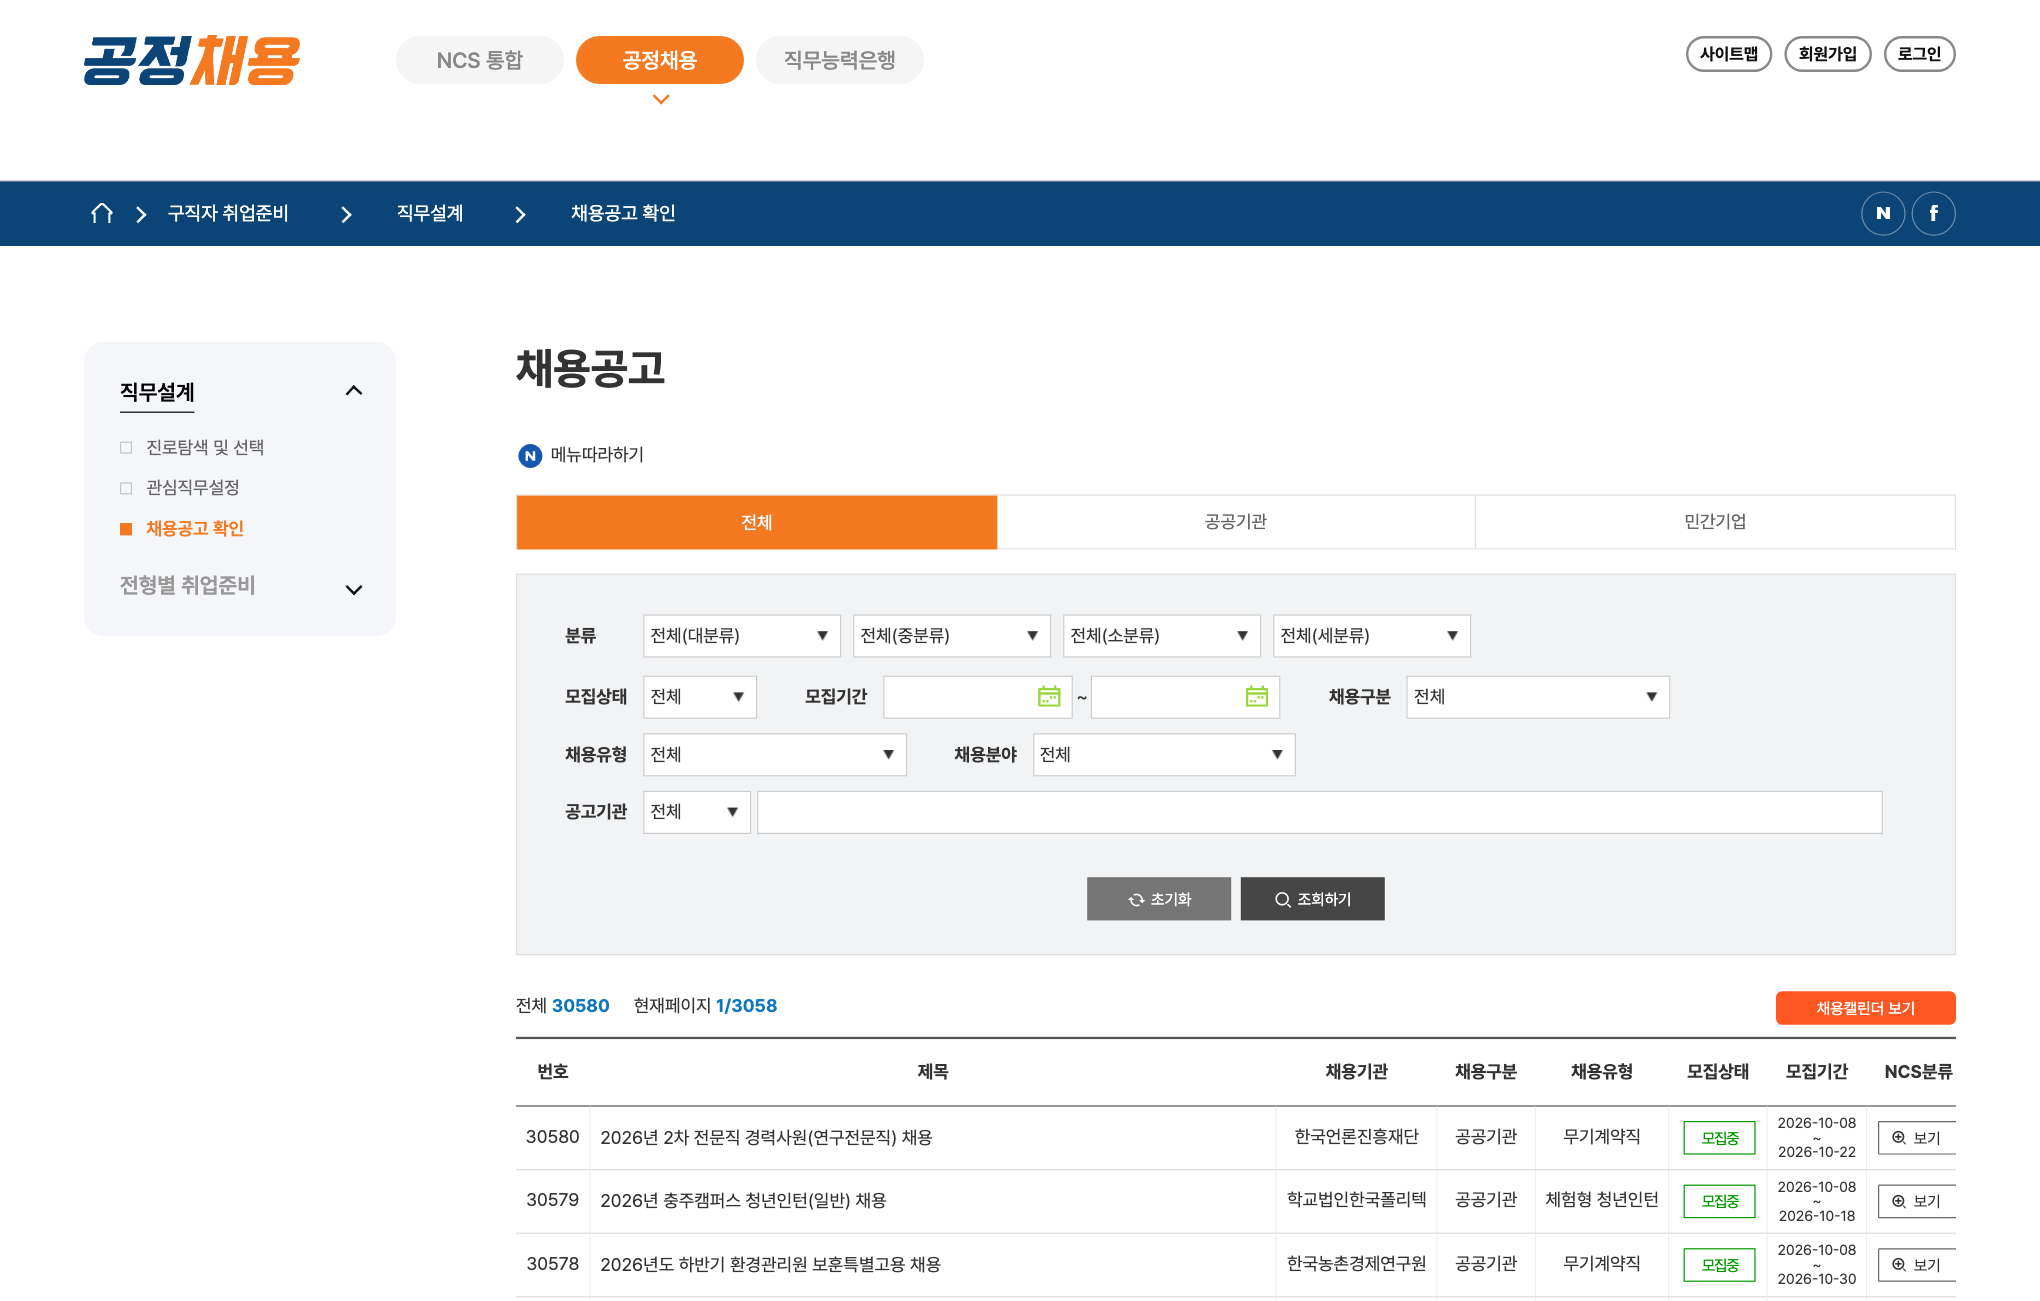Image resolution: width=2040 pixels, height=1301 pixels.
Task: Collapse the 직무설계 sidebar section
Action: pyautogui.click(x=354, y=391)
